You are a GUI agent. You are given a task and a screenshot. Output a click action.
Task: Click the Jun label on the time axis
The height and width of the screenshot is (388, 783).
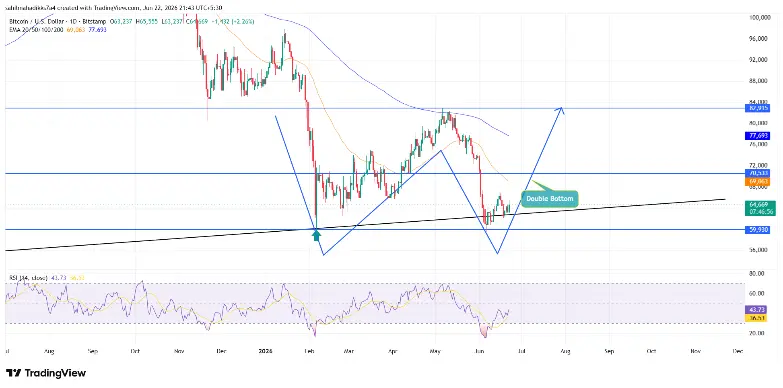pos(480,351)
